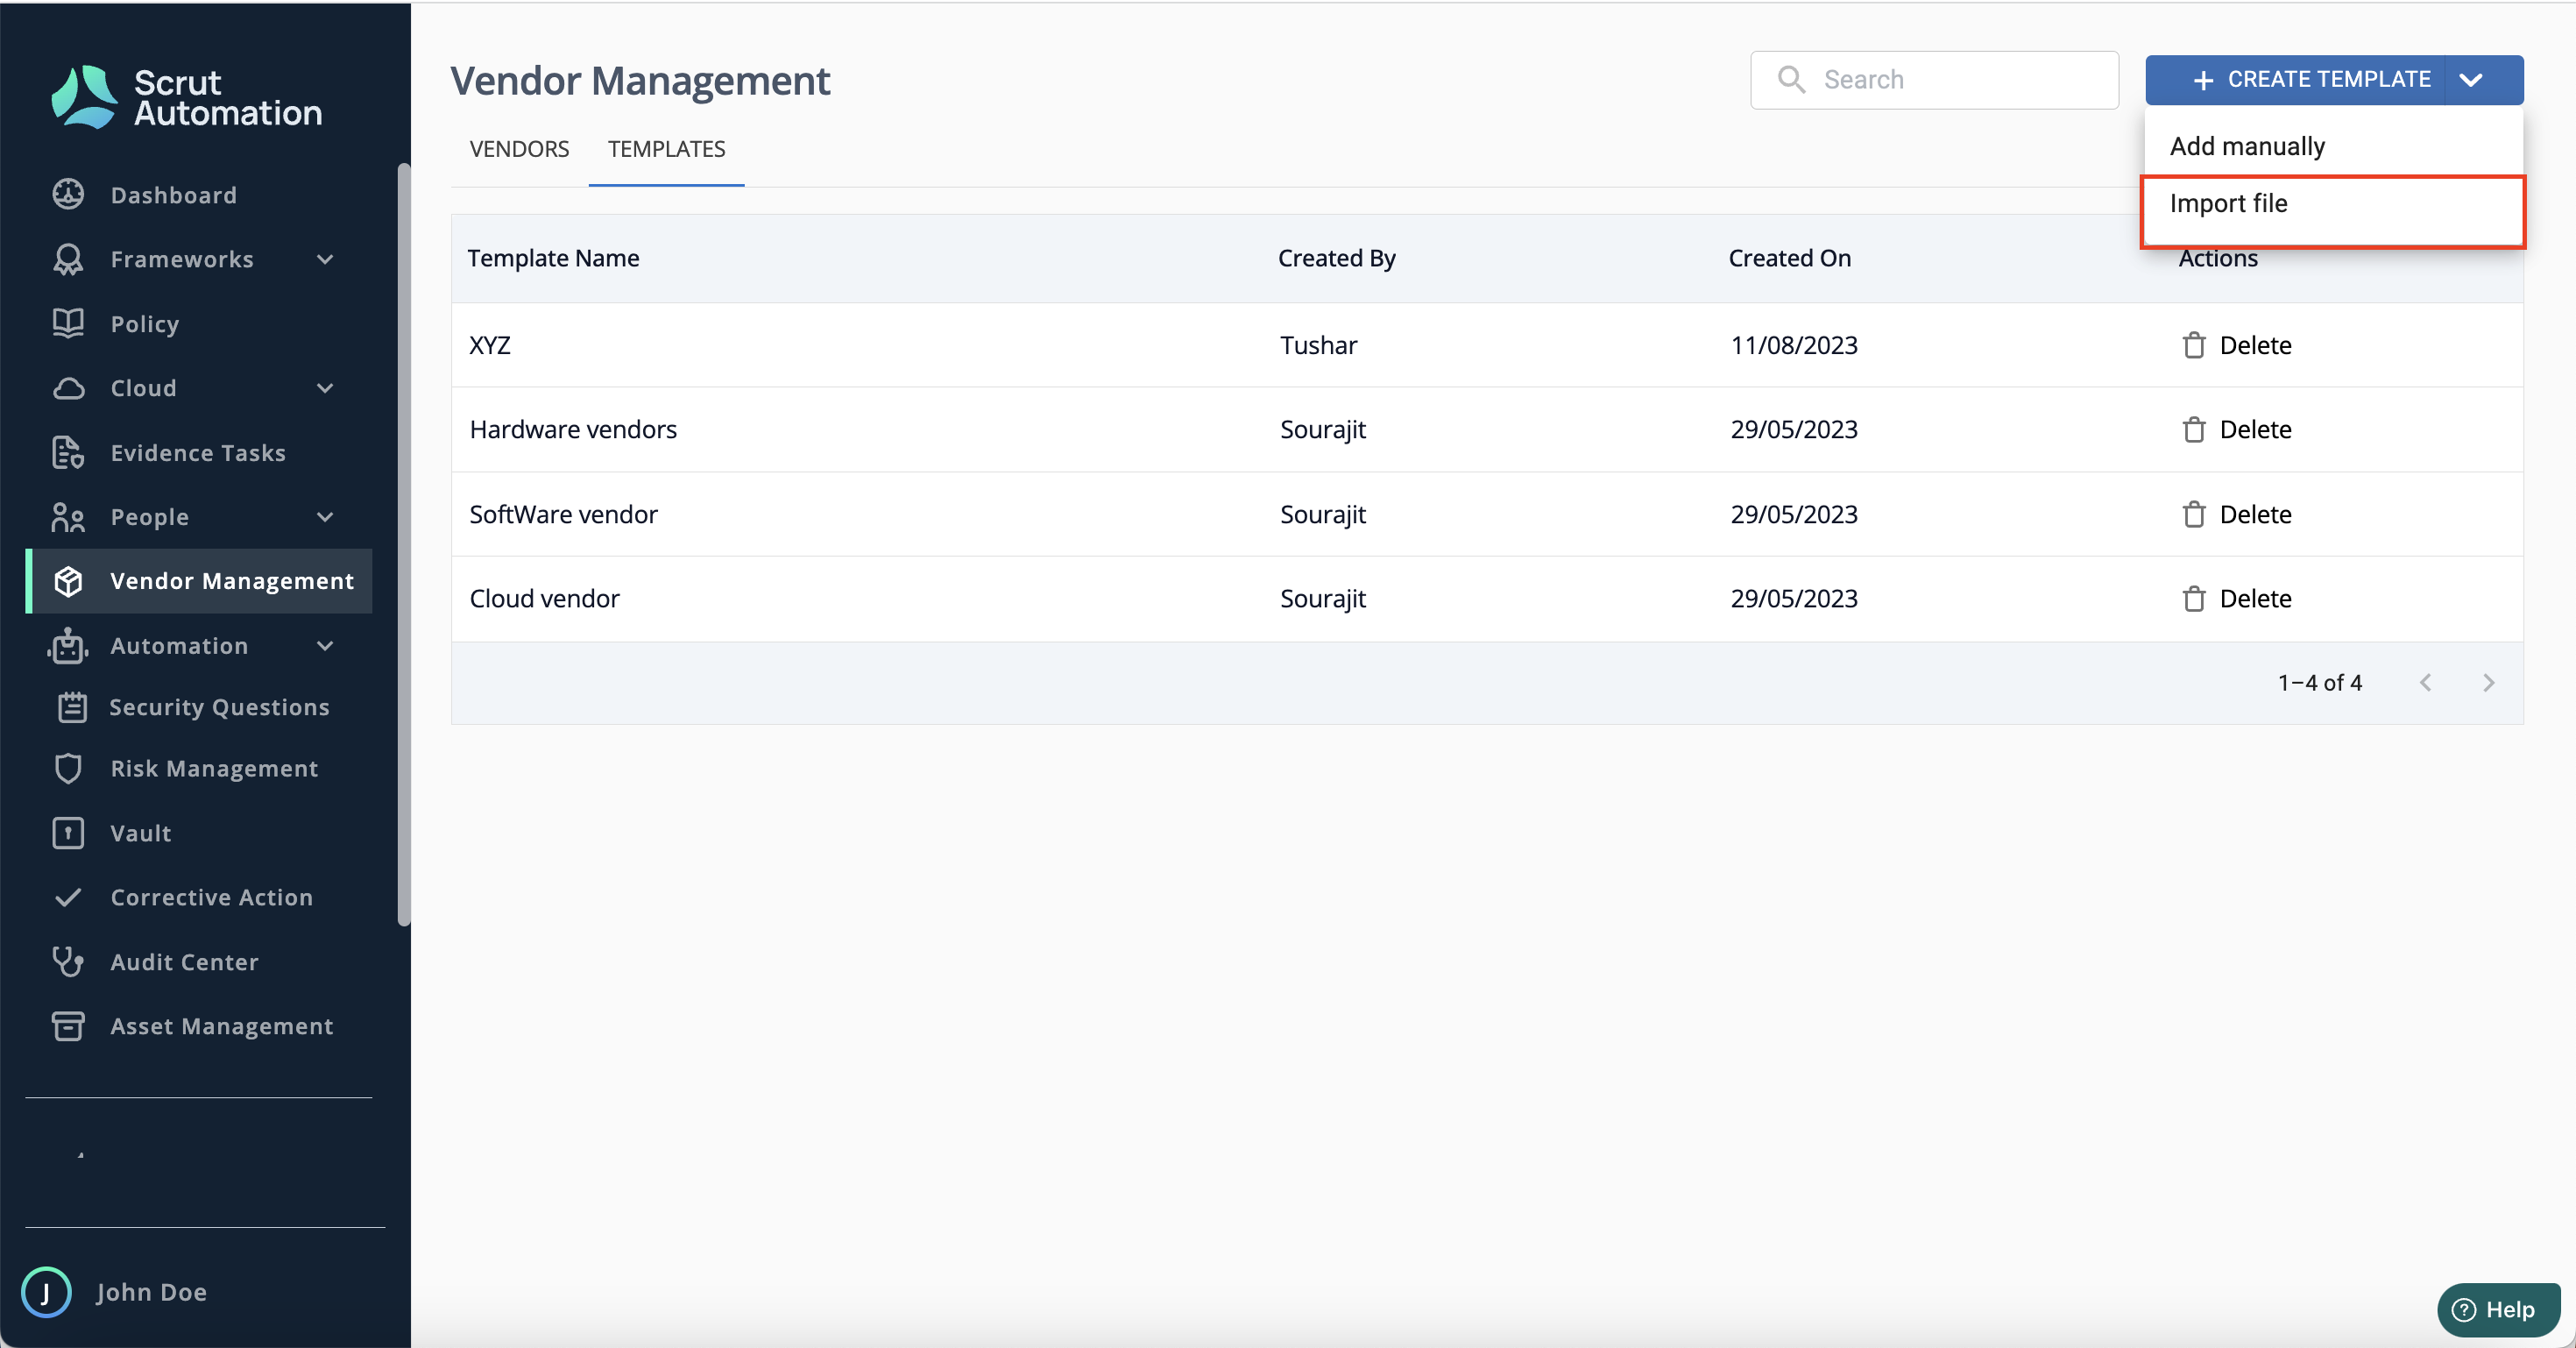
Task: Open the Audit Center page
Action: pos(184,962)
